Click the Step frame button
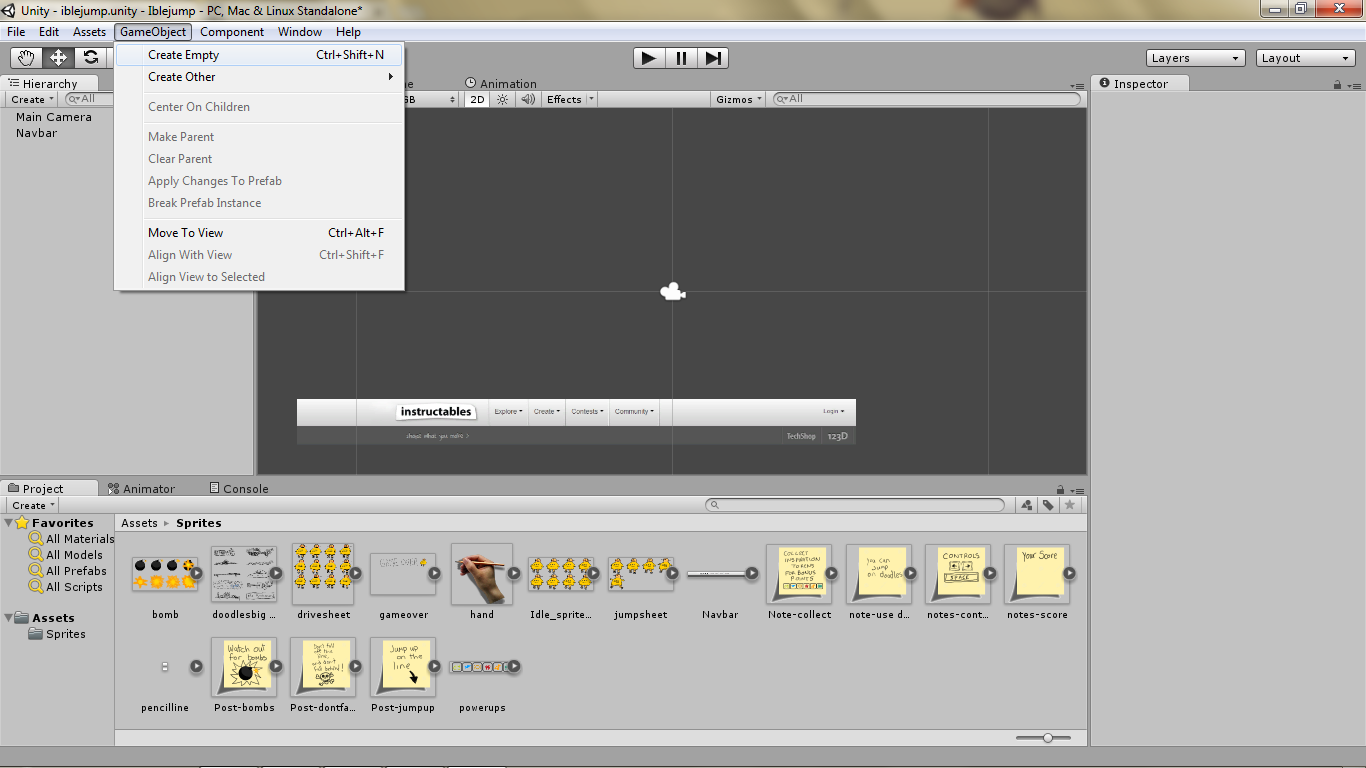1366x768 pixels. coord(712,58)
